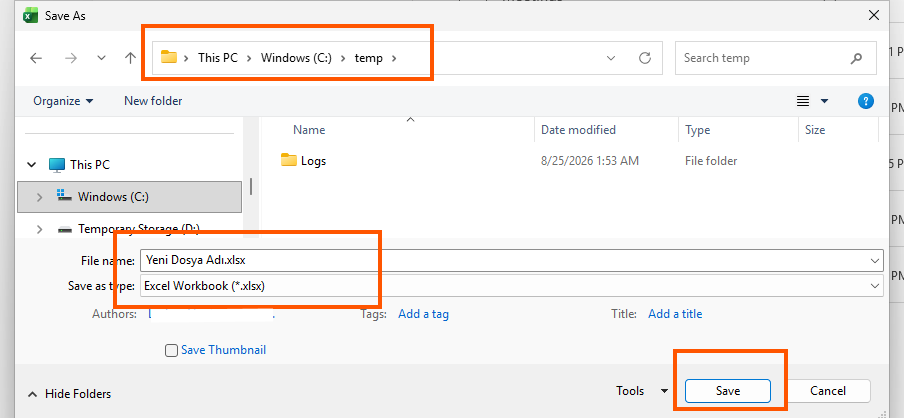This screenshot has width=904, height=418.
Task: Click the Logs date 8/25/2026 1:53 AM
Action: (x=590, y=161)
